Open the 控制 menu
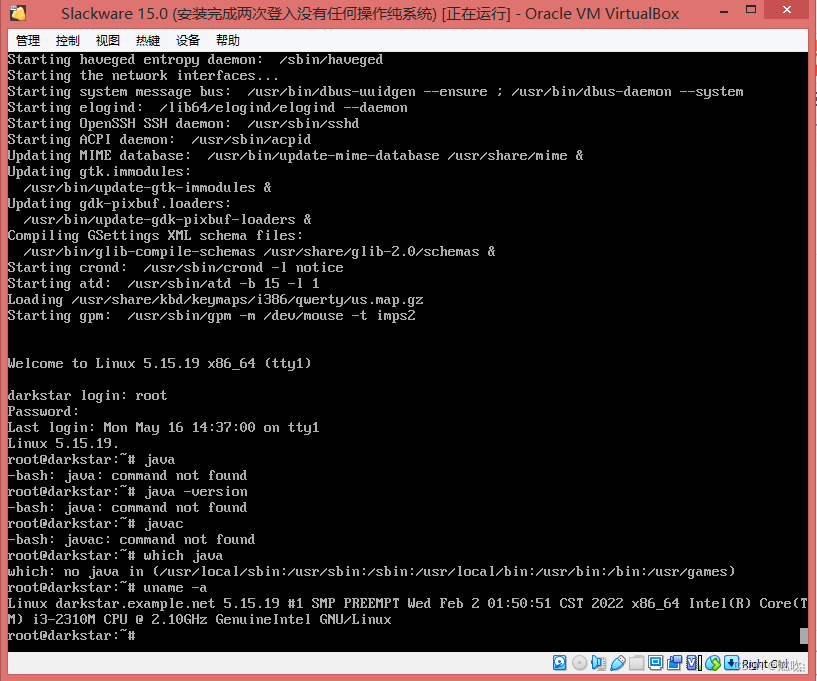Viewport: 817px width, 681px height. pyautogui.click(x=67, y=40)
